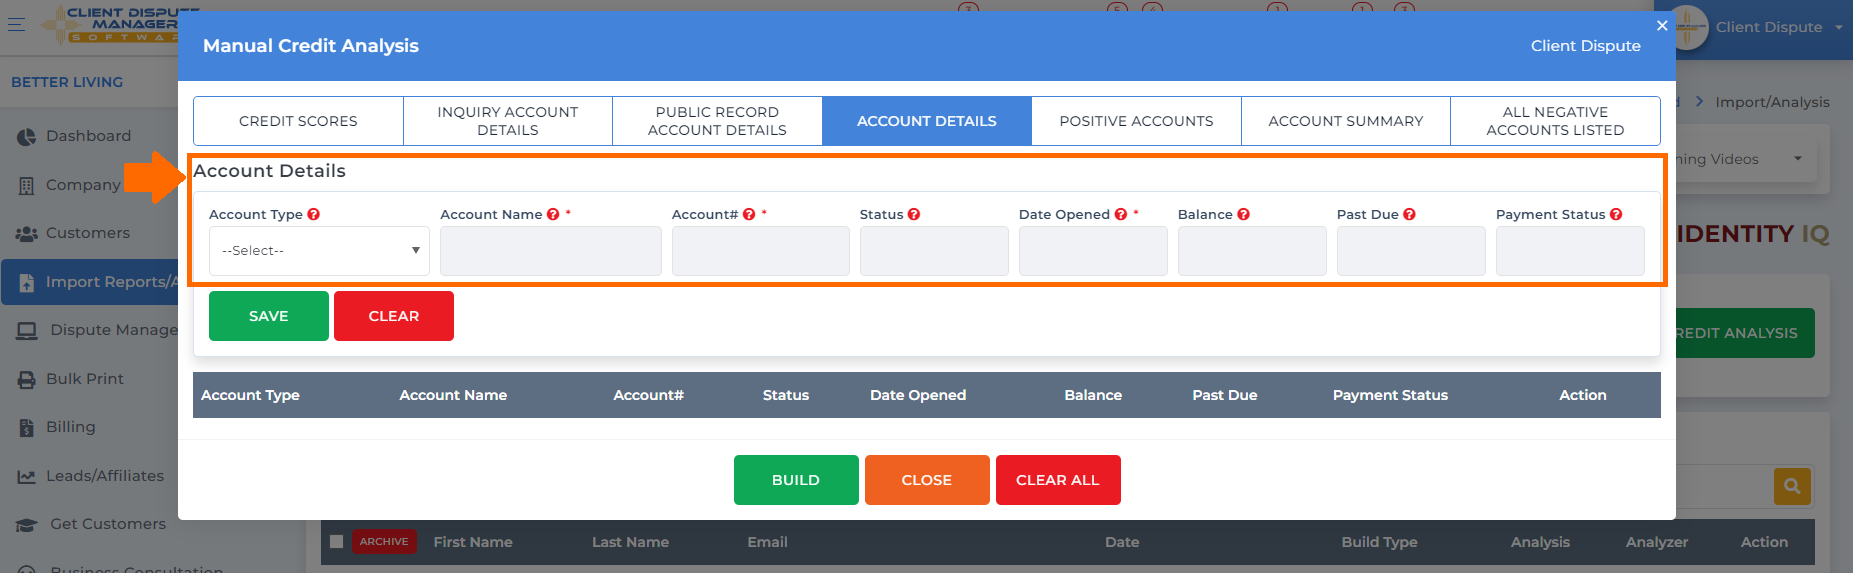Click Payment Status header in results table
The height and width of the screenshot is (573, 1862).
pos(1390,395)
